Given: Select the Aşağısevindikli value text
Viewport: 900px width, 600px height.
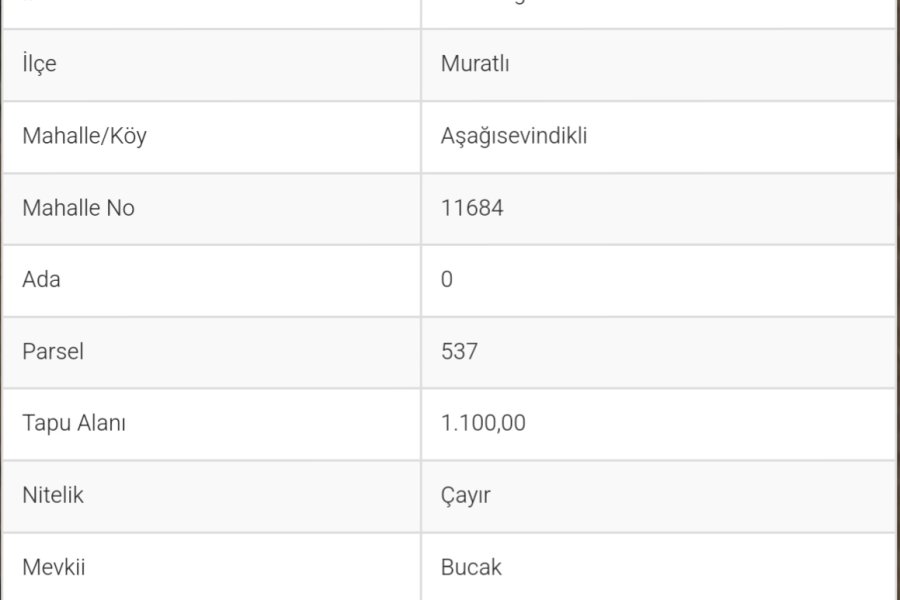Looking at the screenshot, I should point(514,137).
